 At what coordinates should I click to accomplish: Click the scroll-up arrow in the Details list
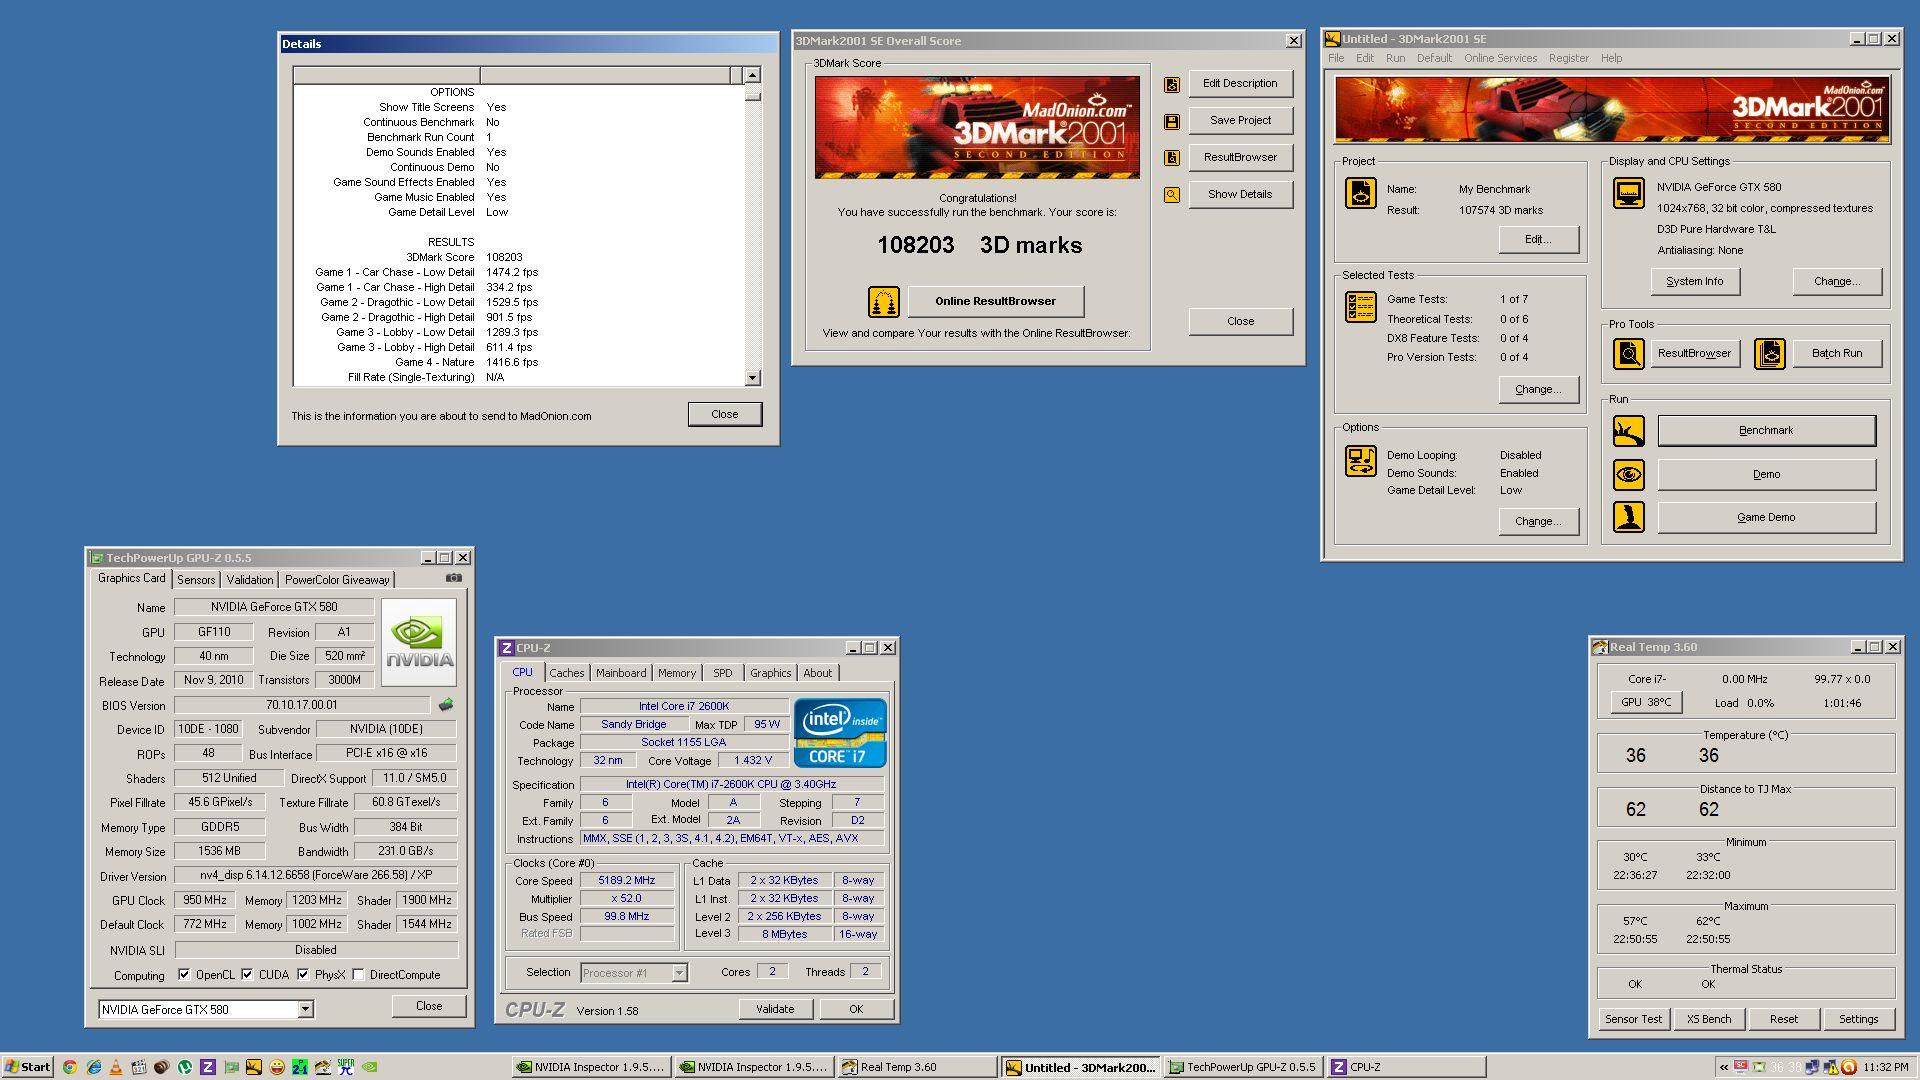pyautogui.click(x=752, y=75)
